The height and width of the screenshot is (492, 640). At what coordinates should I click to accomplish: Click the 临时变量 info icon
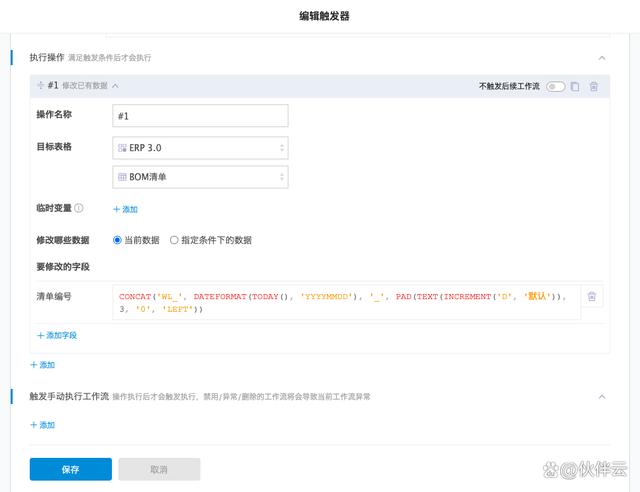pos(79,208)
